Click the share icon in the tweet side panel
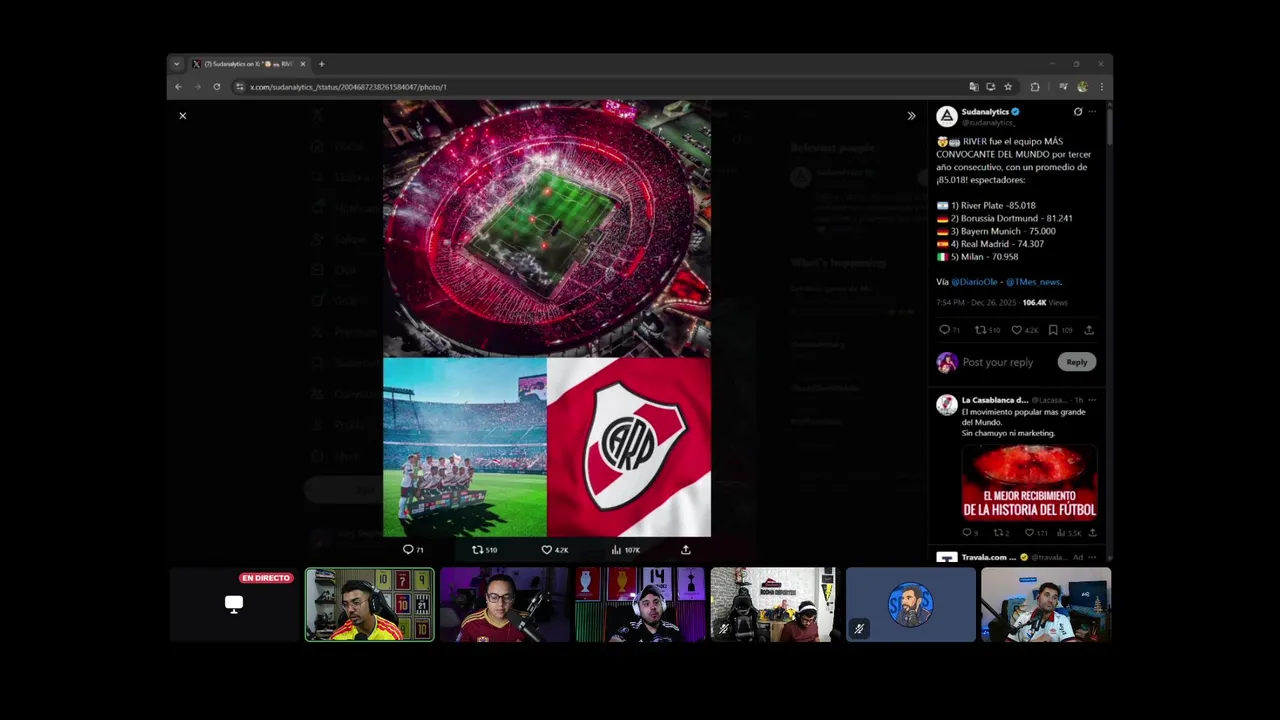 pyautogui.click(x=1089, y=330)
